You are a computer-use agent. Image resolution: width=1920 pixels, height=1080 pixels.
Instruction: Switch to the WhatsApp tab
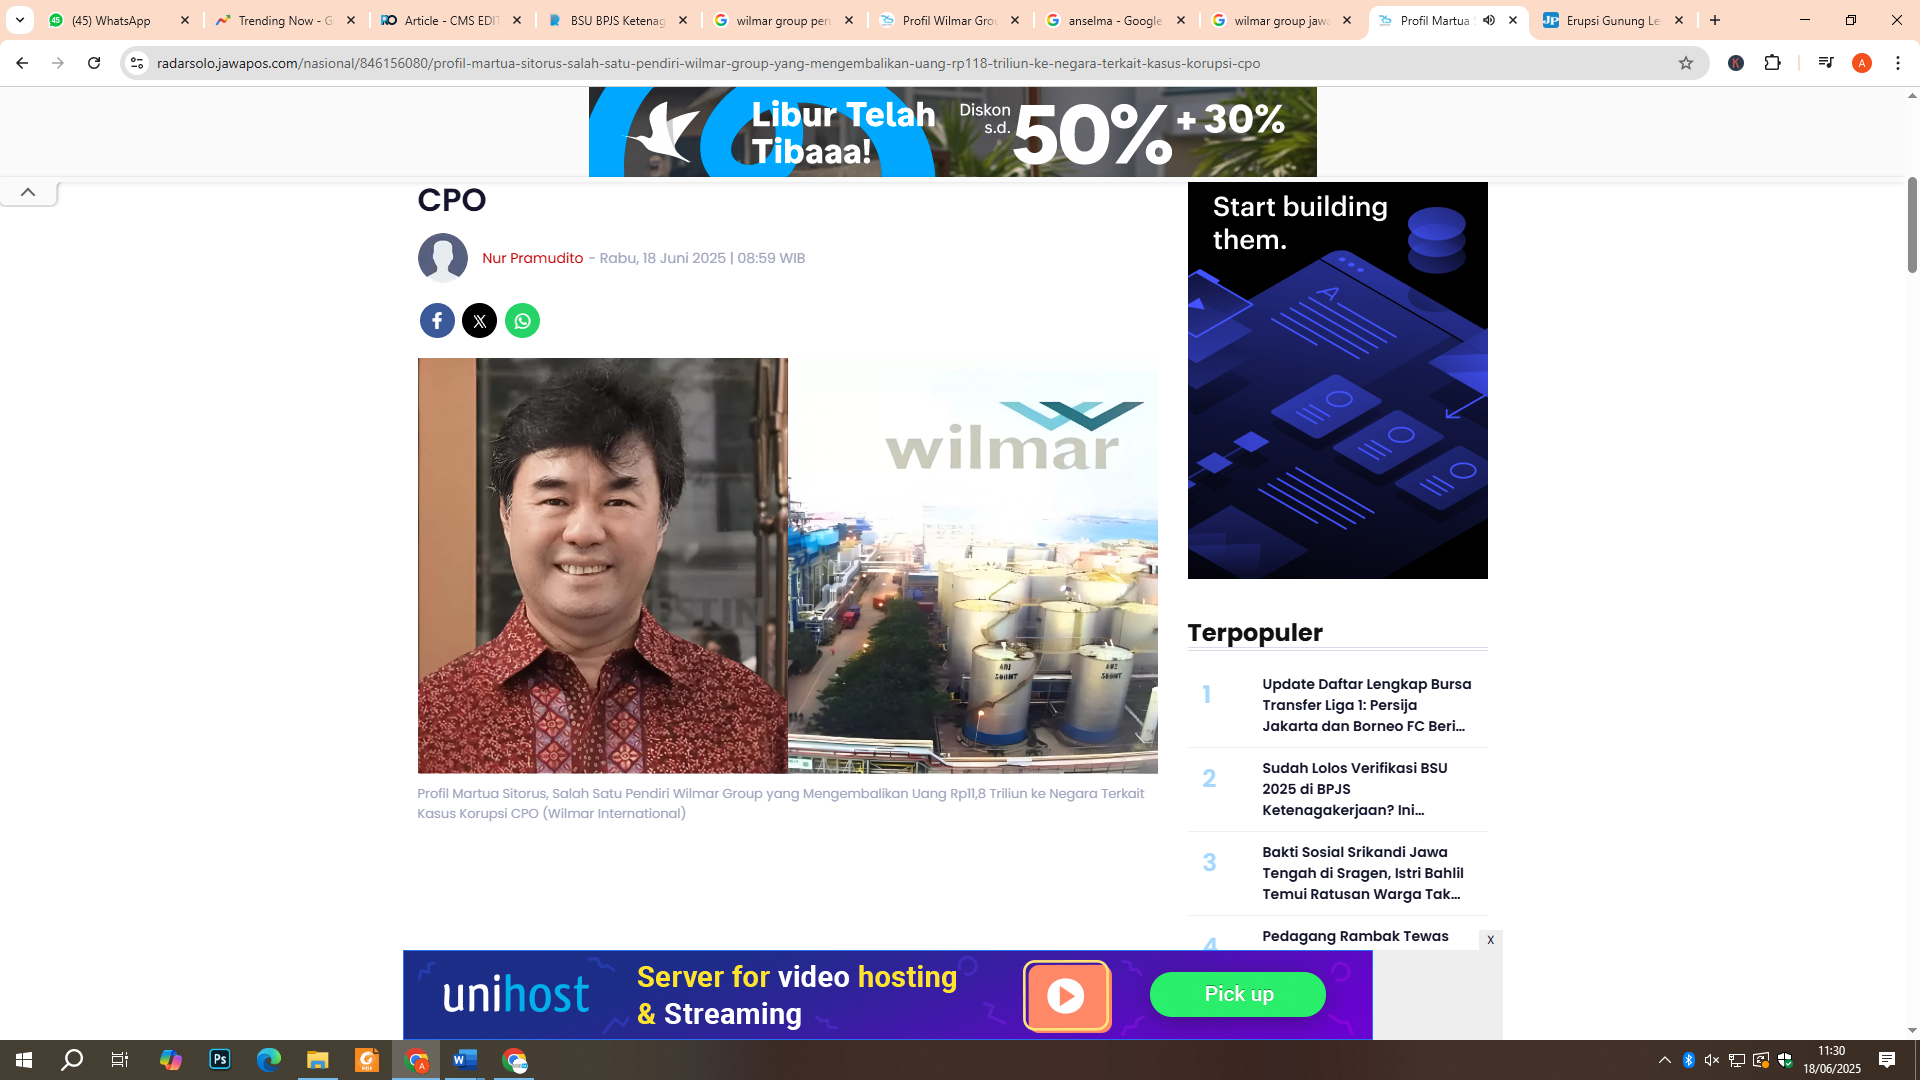tap(119, 20)
